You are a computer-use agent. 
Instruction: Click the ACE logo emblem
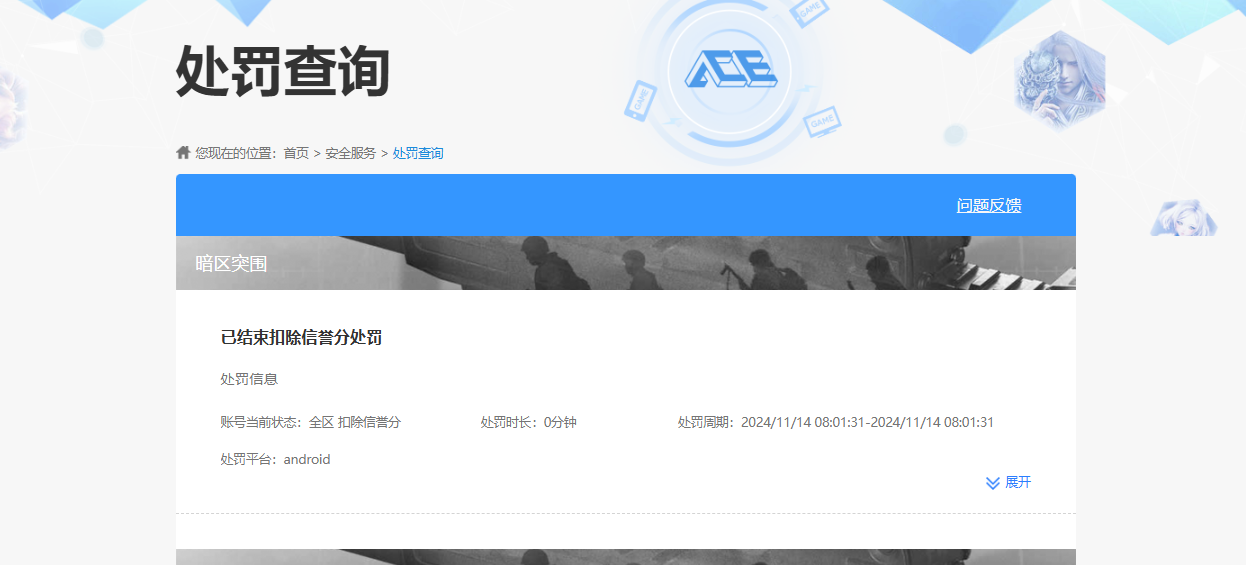point(730,72)
